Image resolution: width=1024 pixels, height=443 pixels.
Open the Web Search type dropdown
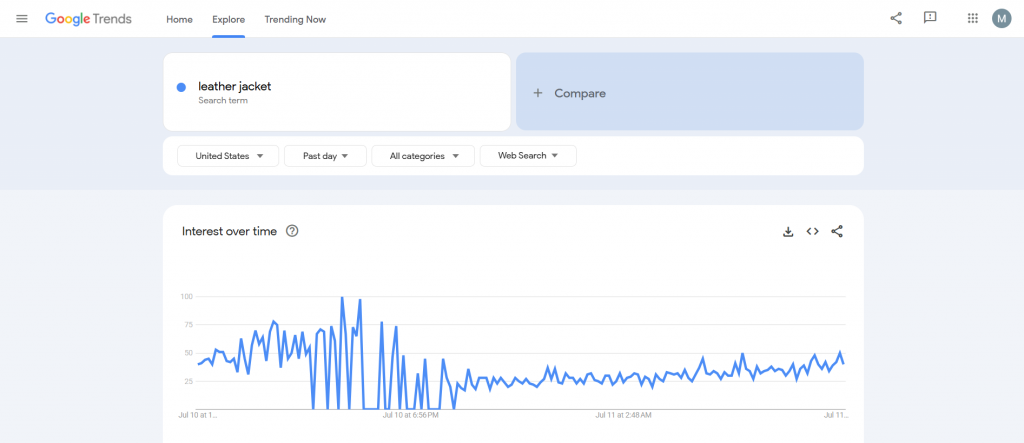[x=528, y=156]
